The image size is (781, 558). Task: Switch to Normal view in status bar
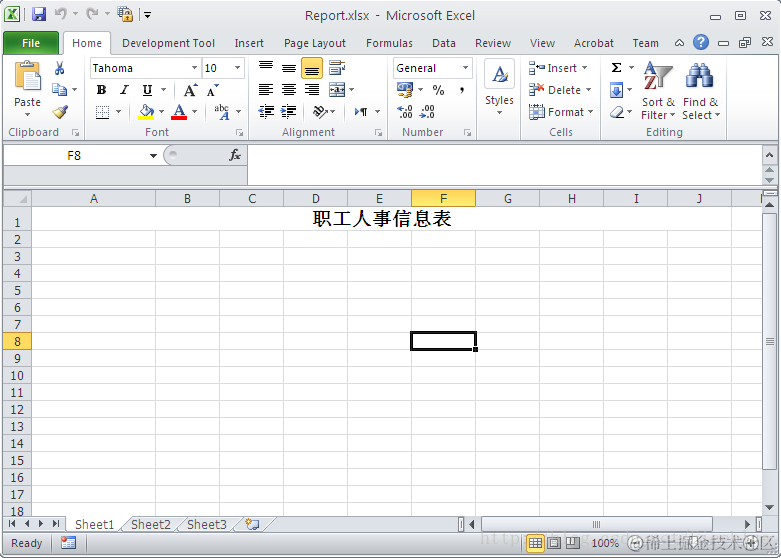click(x=535, y=543)
